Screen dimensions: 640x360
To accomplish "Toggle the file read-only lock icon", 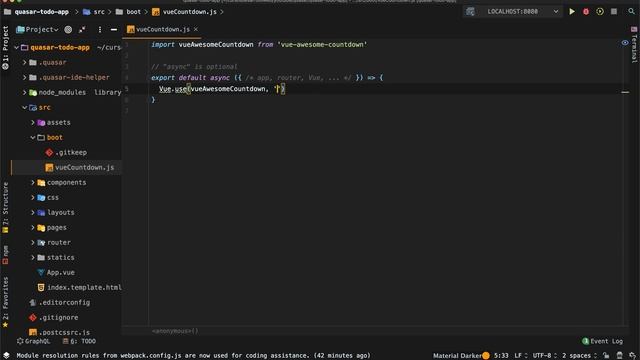I will tap(606, 356).
